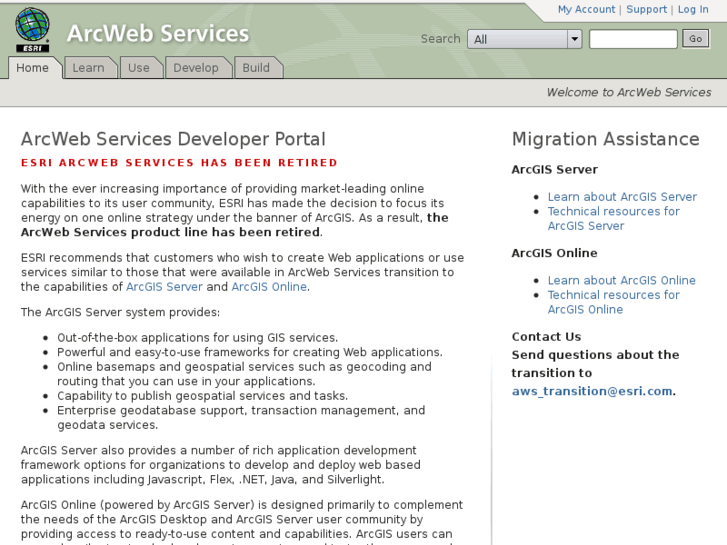Image resolution: width=727 pixels, height=545 pixels.
Task: Click the Search label next to dropdown
Action: pos(440,39)
